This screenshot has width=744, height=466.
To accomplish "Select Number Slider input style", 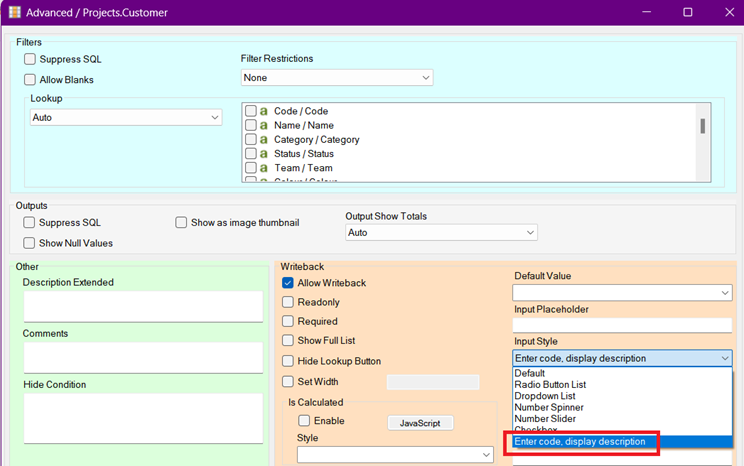I will click(x=622, y=419).
